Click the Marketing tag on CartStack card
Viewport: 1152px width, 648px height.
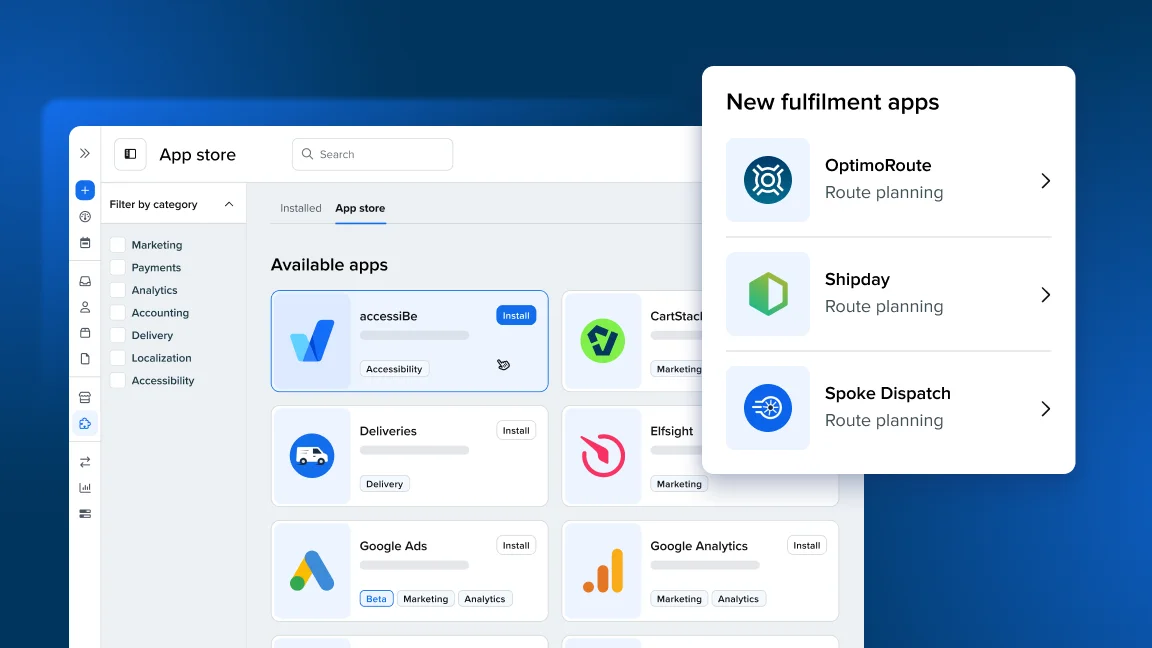[677, 369]
